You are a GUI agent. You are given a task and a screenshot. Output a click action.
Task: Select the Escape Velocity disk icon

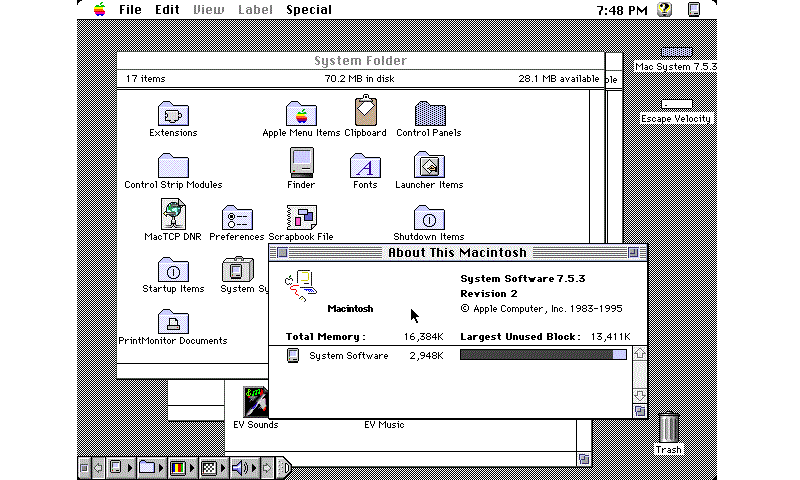point(677,104)
